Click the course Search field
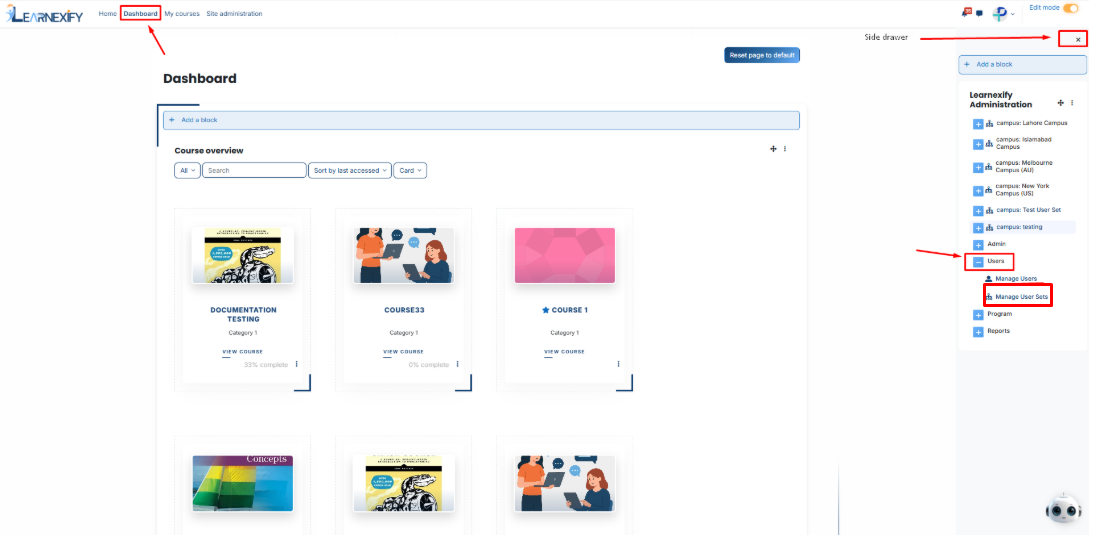 [254, 171]
